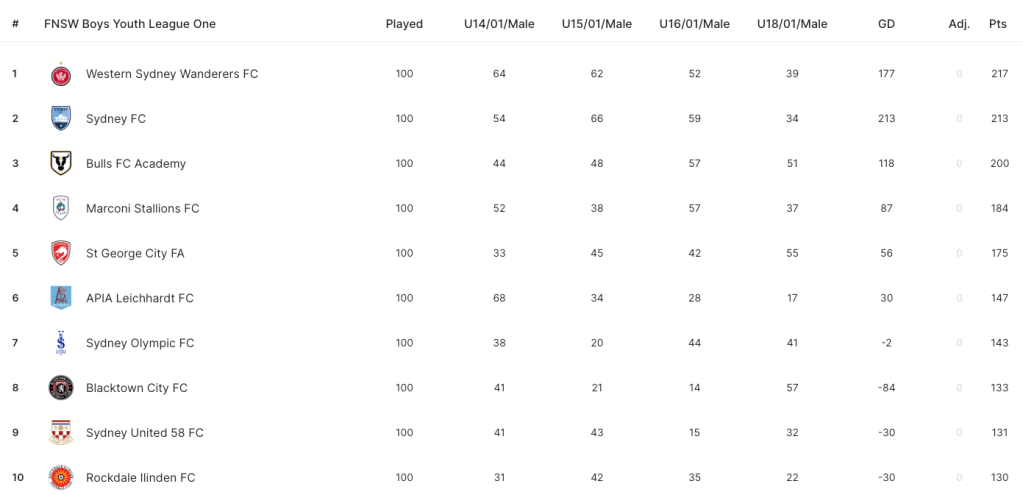Sort by the Played column header

[x=405, y=24]
